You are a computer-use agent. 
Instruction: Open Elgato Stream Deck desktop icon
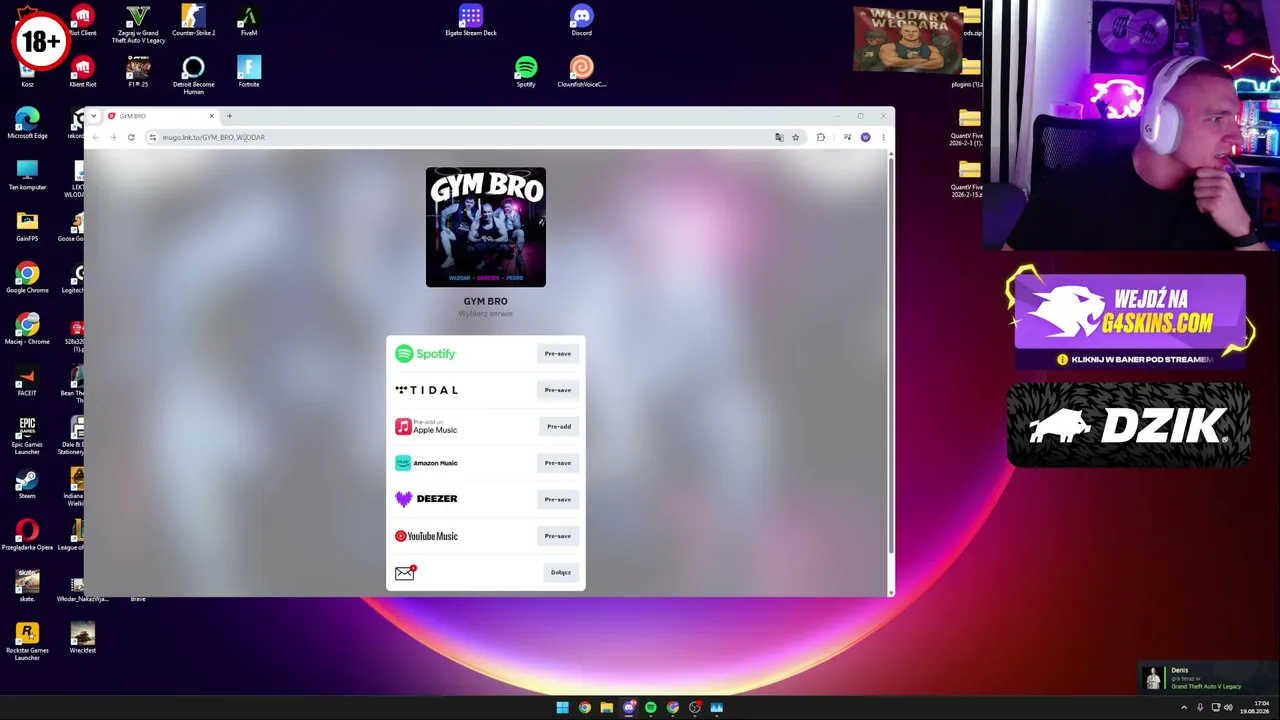(470, 21)
